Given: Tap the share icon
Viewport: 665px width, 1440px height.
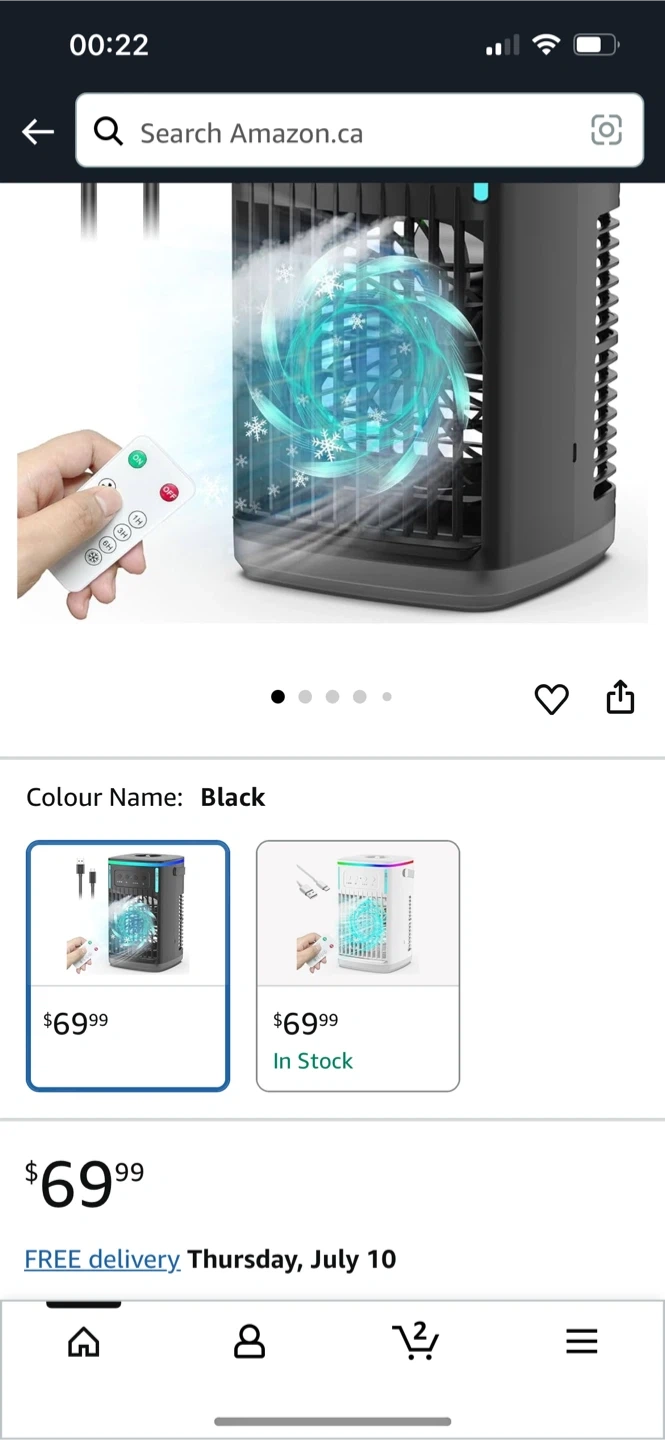Looking at the screenshot, I should (620, 697).
